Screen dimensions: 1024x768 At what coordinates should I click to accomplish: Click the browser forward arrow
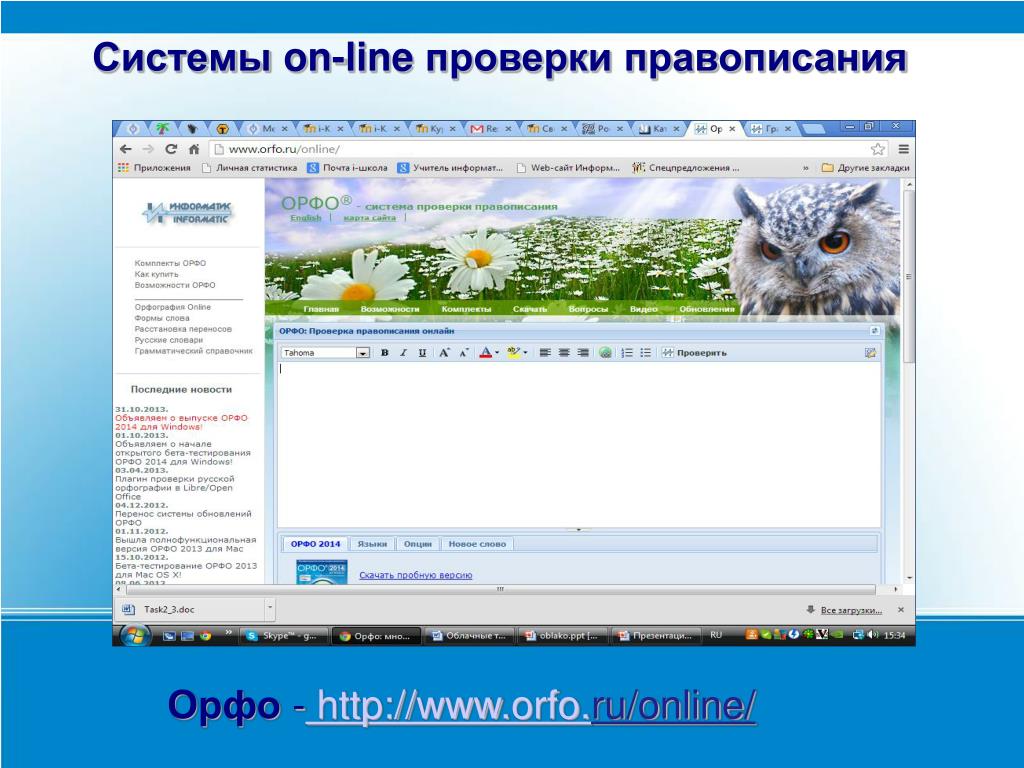pos(148,149)
